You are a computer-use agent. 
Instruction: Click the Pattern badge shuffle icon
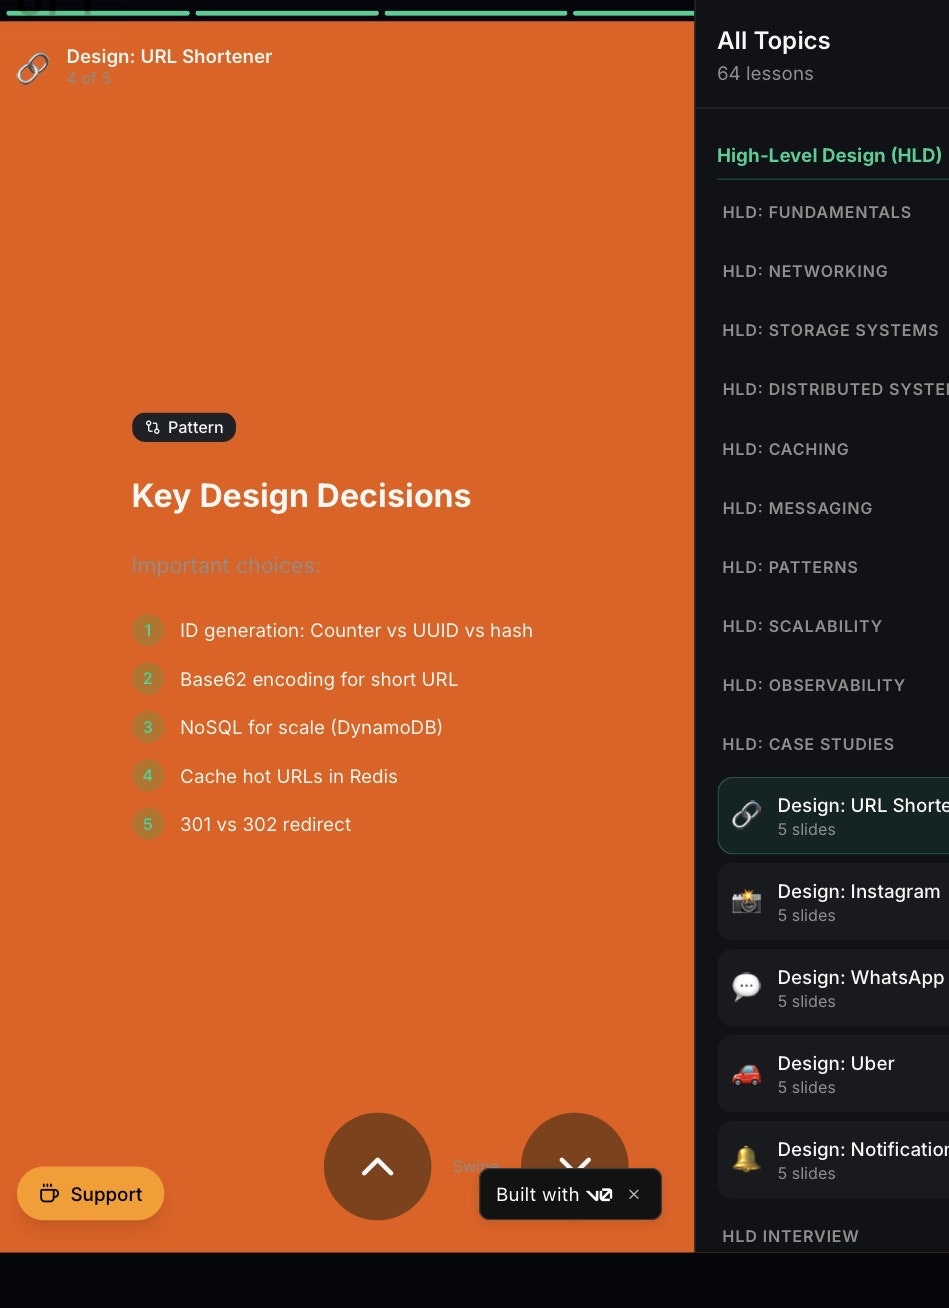152,427
